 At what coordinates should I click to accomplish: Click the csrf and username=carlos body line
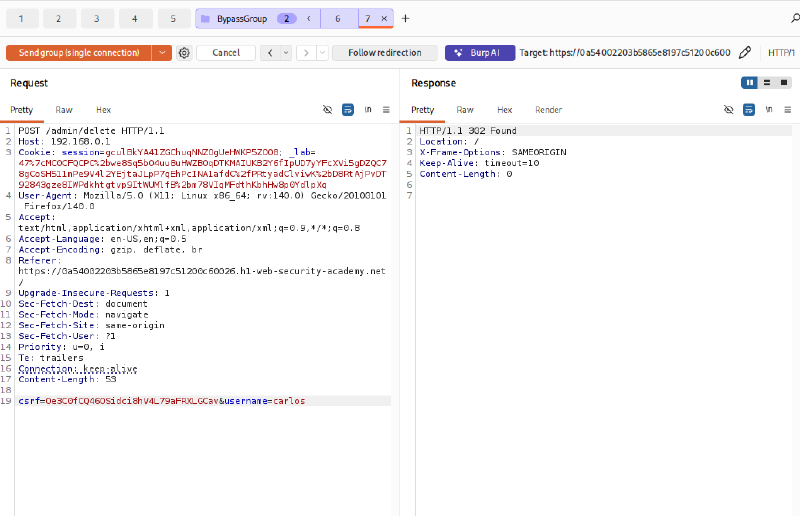(162, 401)
